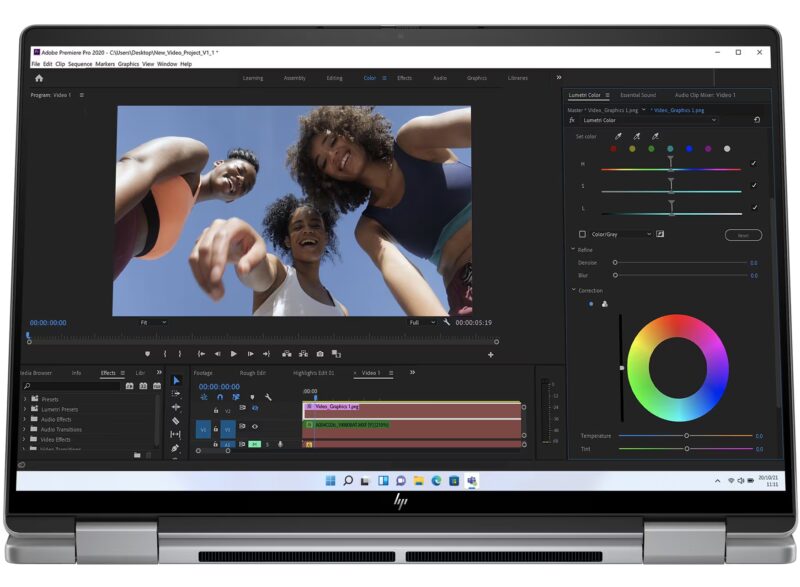The width and height of the screenshot is (800, 587).
Task: Select the Slip tool
Action: [176, 434]
